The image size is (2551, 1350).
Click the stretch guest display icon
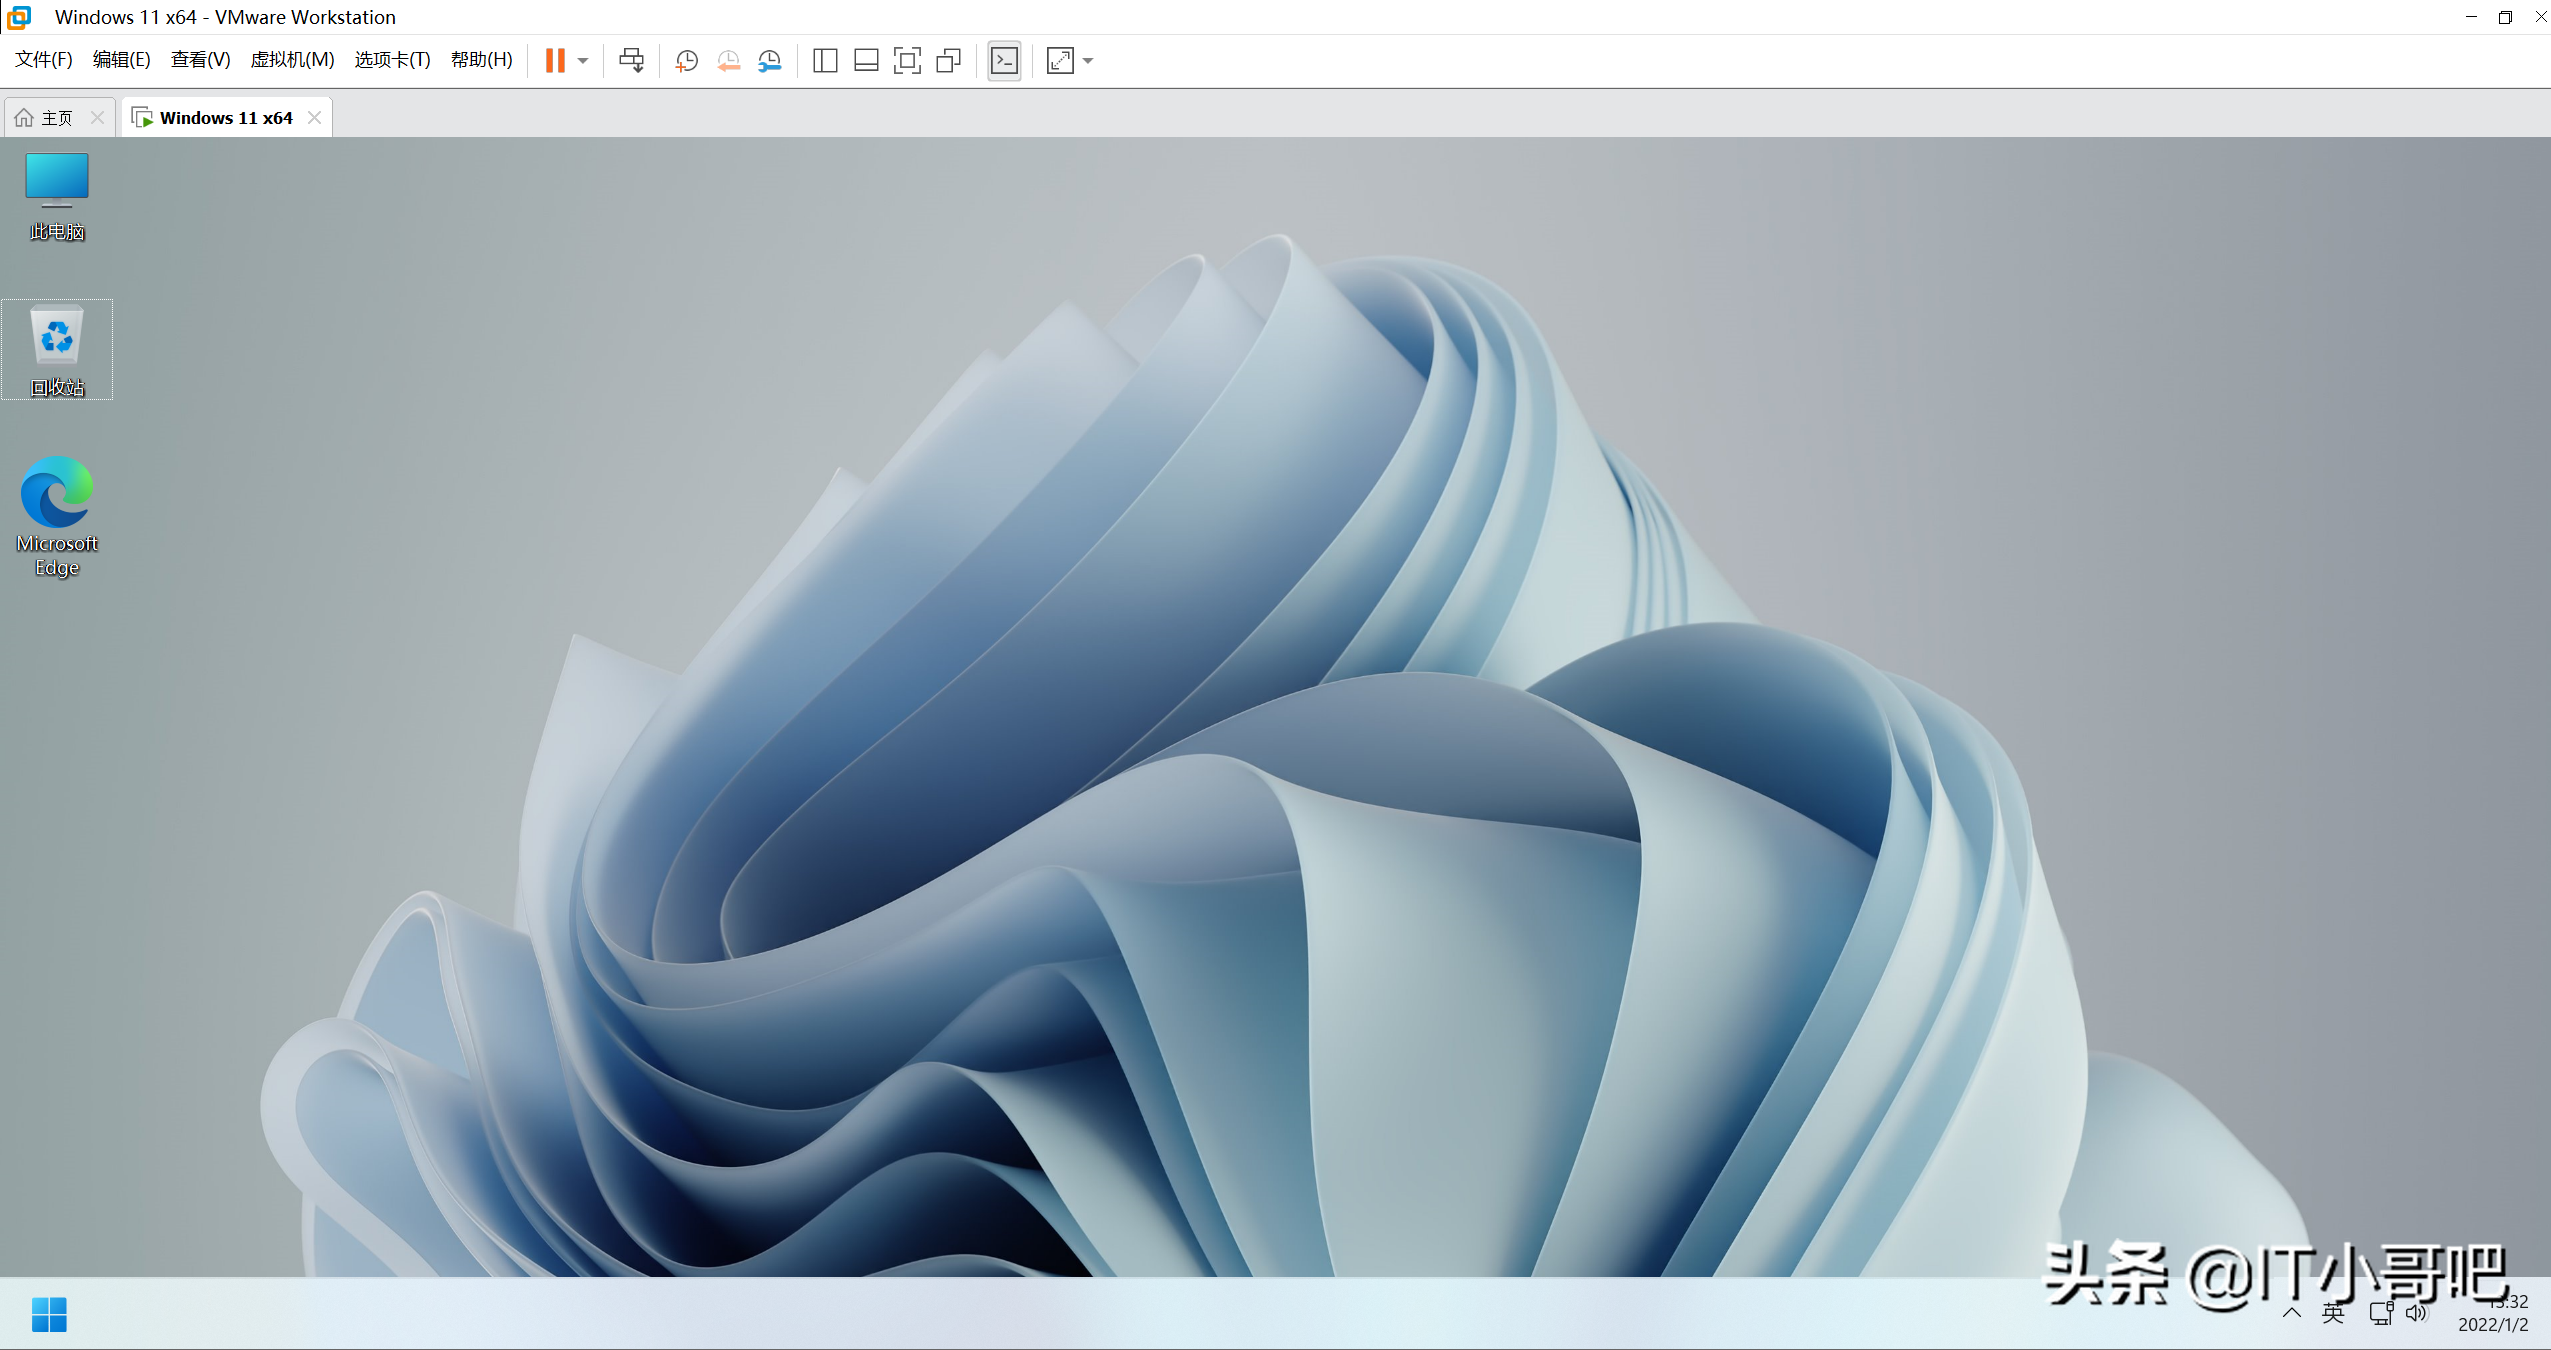[x=1060, y=61]
